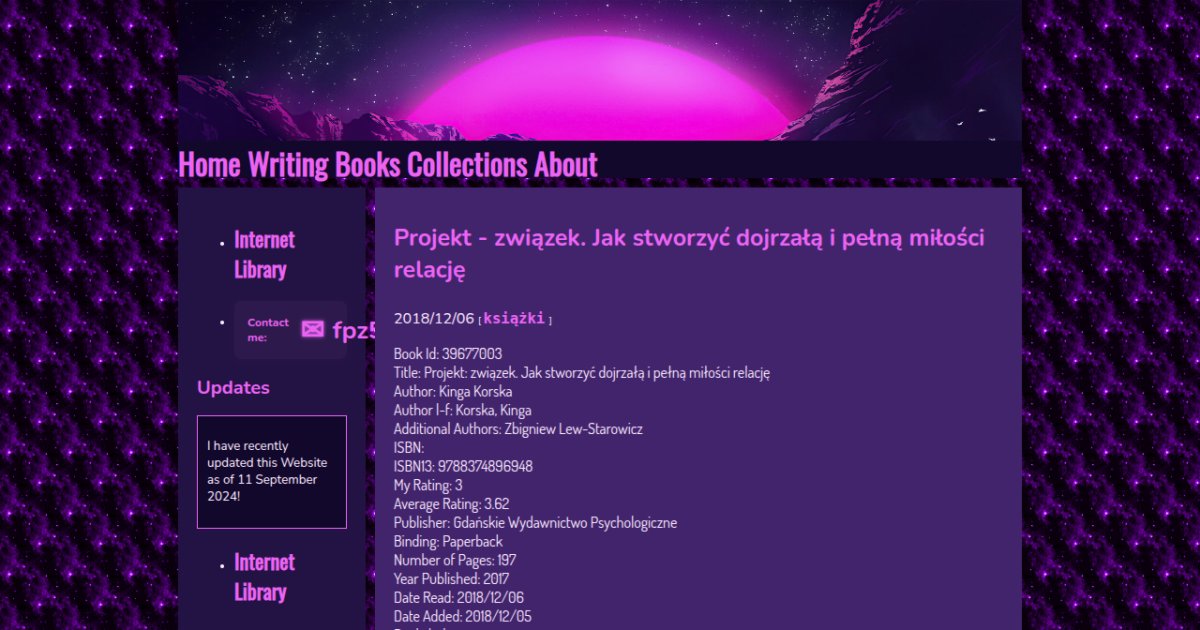Viewport: 1200px width, 630px height.
Task: Click the Book Id 39677003 line
Action: (x=448, y=354)
